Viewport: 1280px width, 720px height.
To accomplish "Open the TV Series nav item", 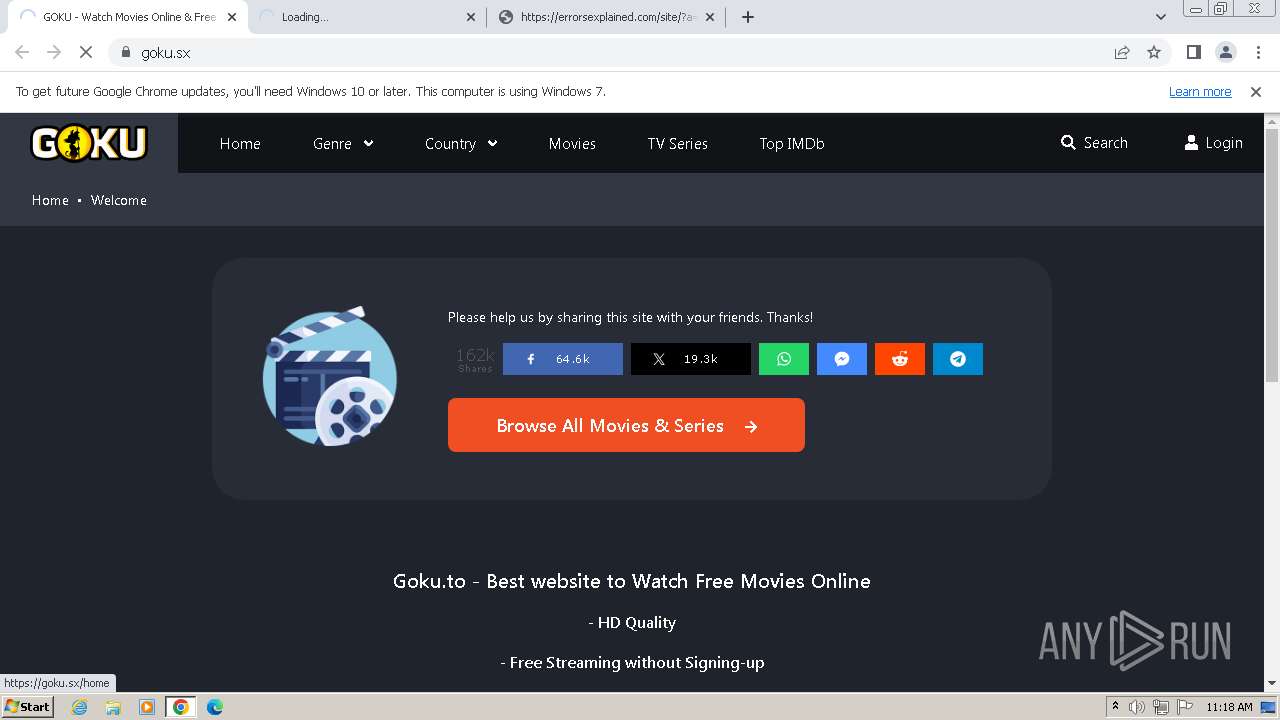I will (677, 143).
